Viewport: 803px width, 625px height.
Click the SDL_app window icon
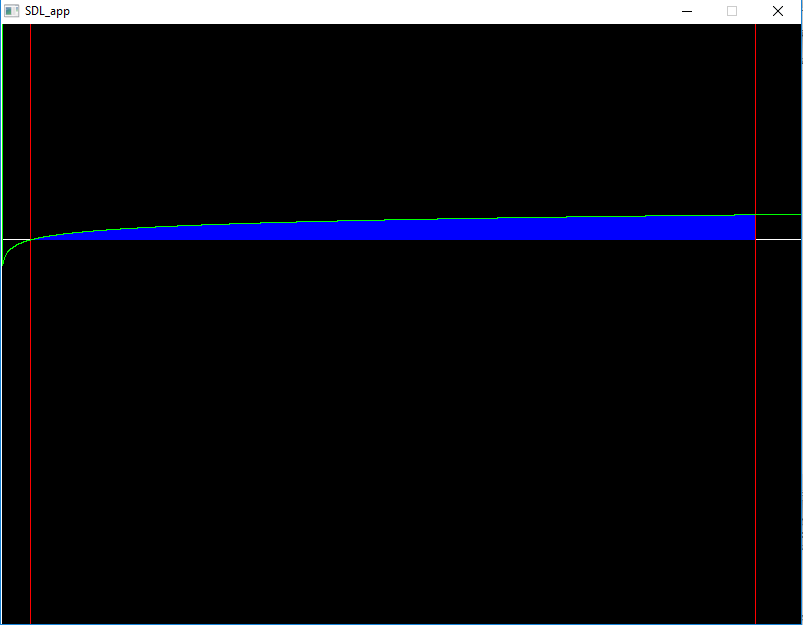pos(12,11)
